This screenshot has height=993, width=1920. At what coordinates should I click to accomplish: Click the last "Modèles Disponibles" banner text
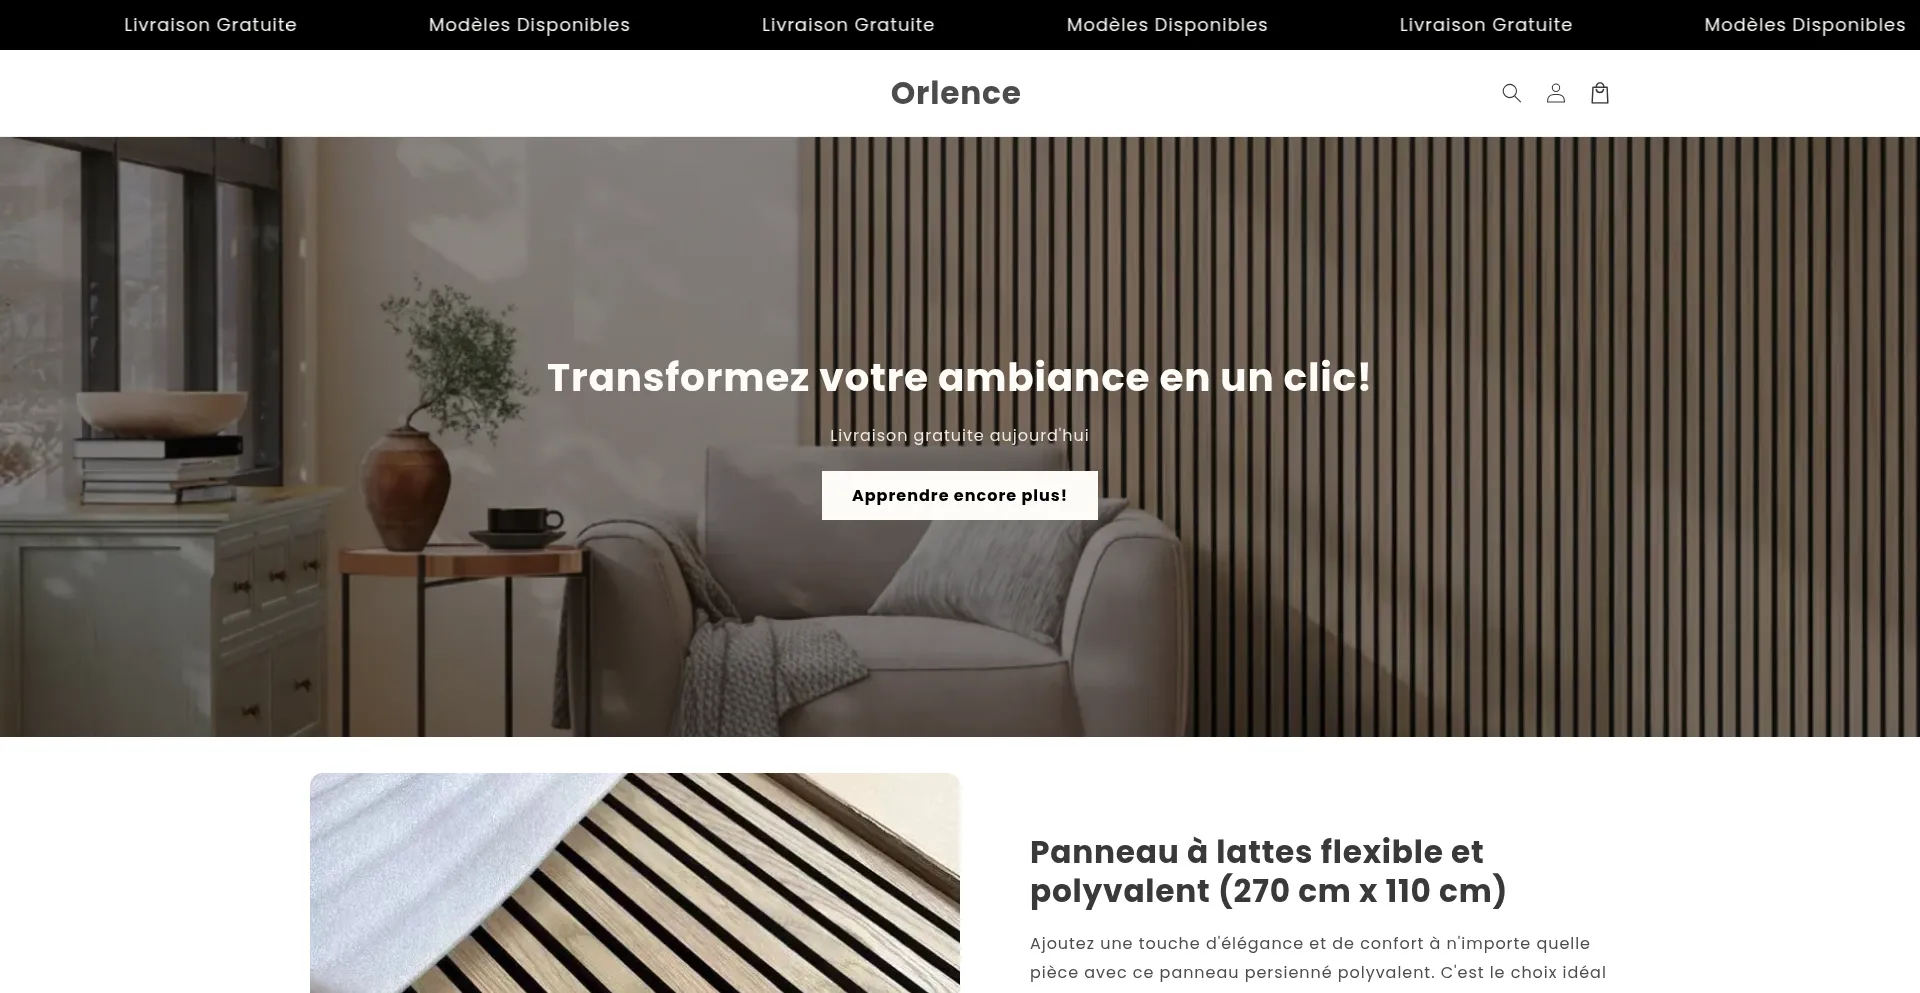point(1805,25)
